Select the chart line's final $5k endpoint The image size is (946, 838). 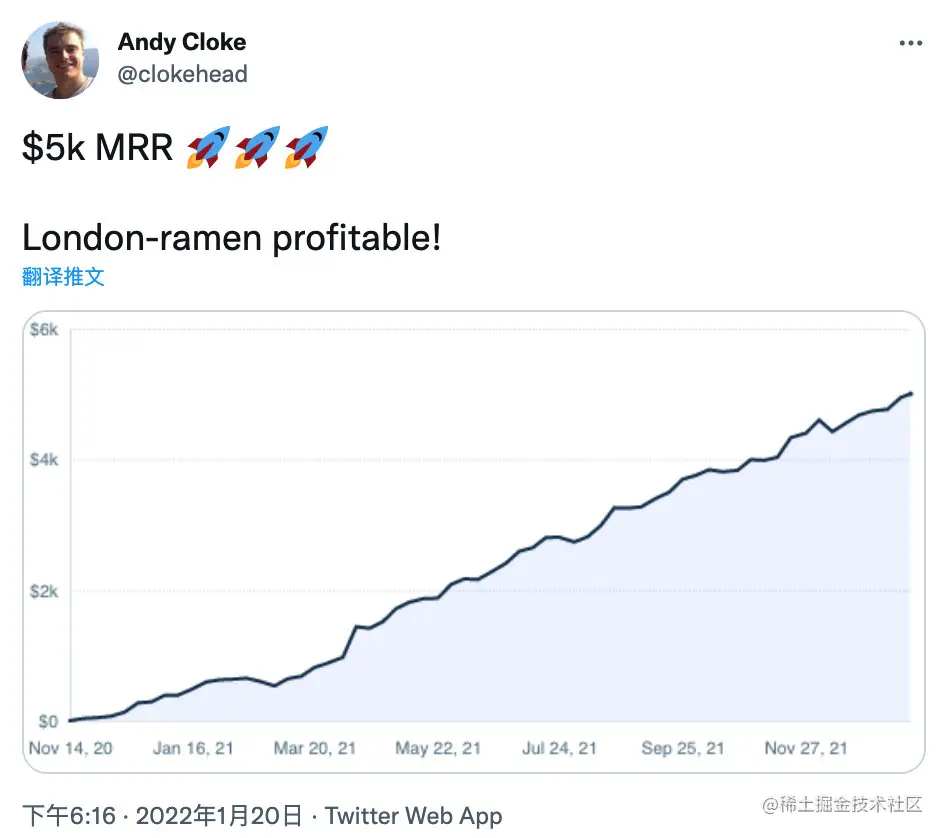click(x=910, y=393)
